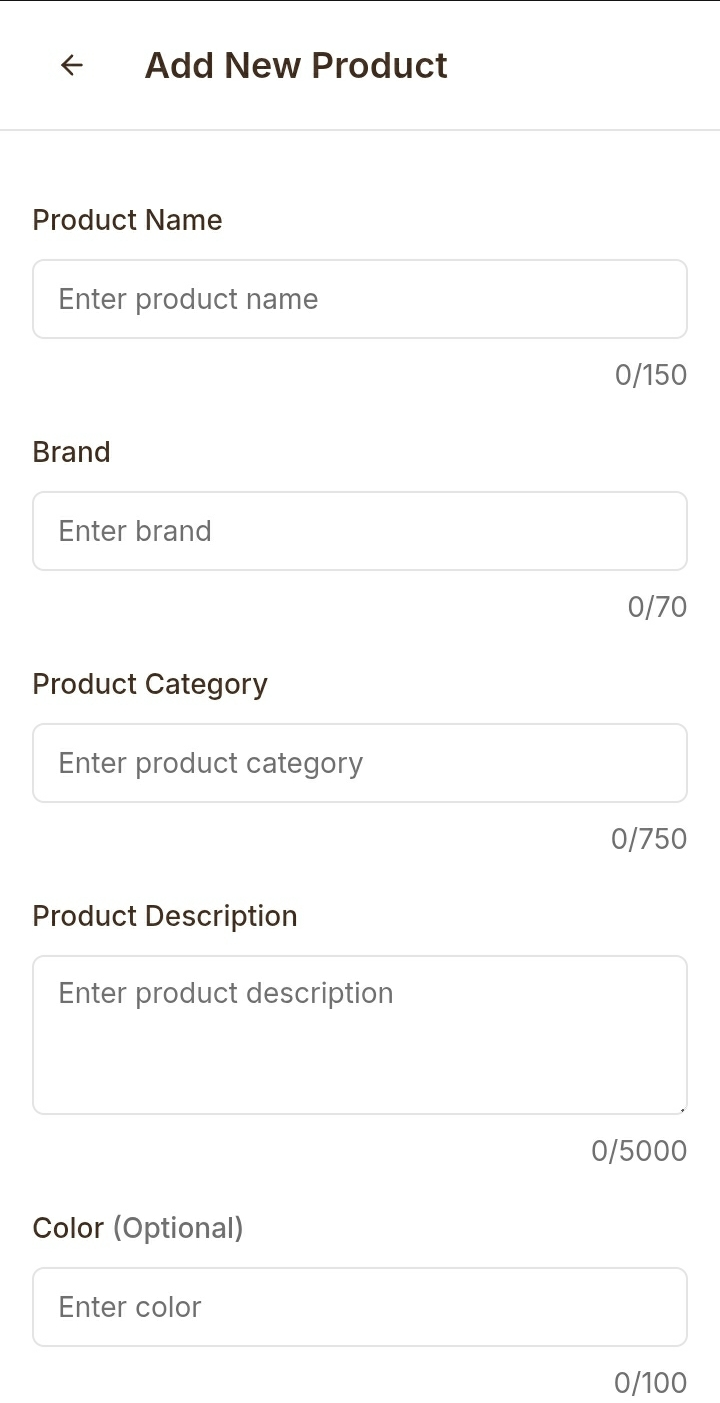Focus the Enter color input field
The height and width of the screenshot is (1403, 720).
[360, 1307]
